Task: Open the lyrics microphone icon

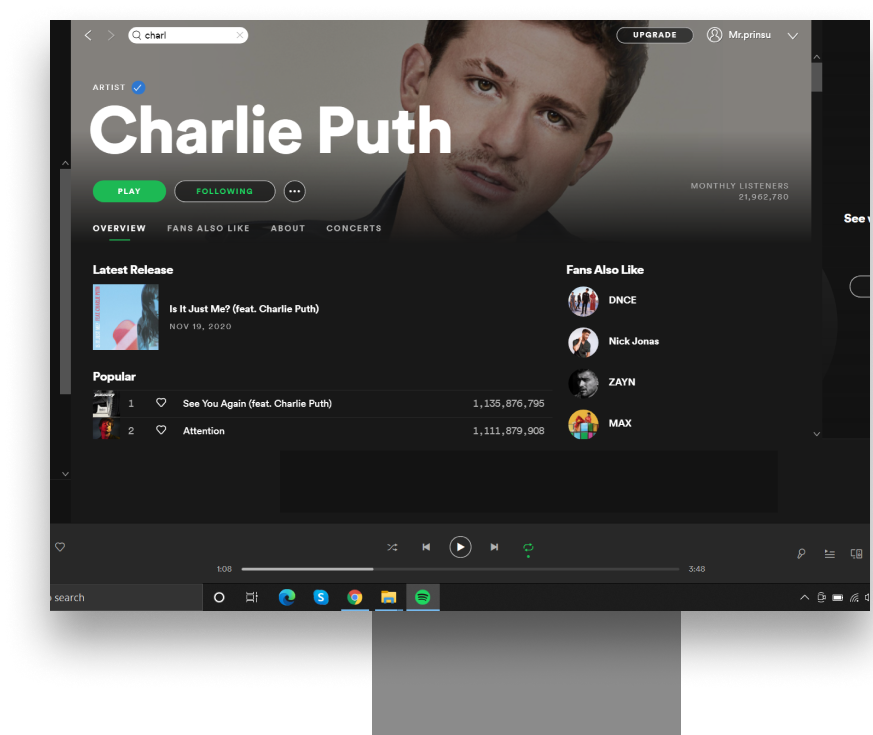Action: point(801,553)
